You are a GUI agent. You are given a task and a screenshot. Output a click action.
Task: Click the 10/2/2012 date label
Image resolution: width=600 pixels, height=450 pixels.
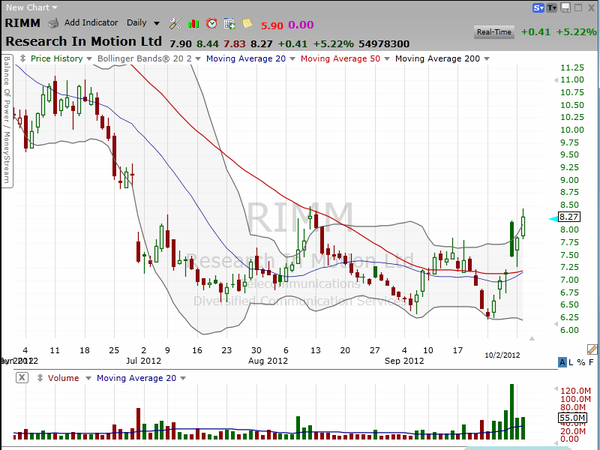coord(502,355)
